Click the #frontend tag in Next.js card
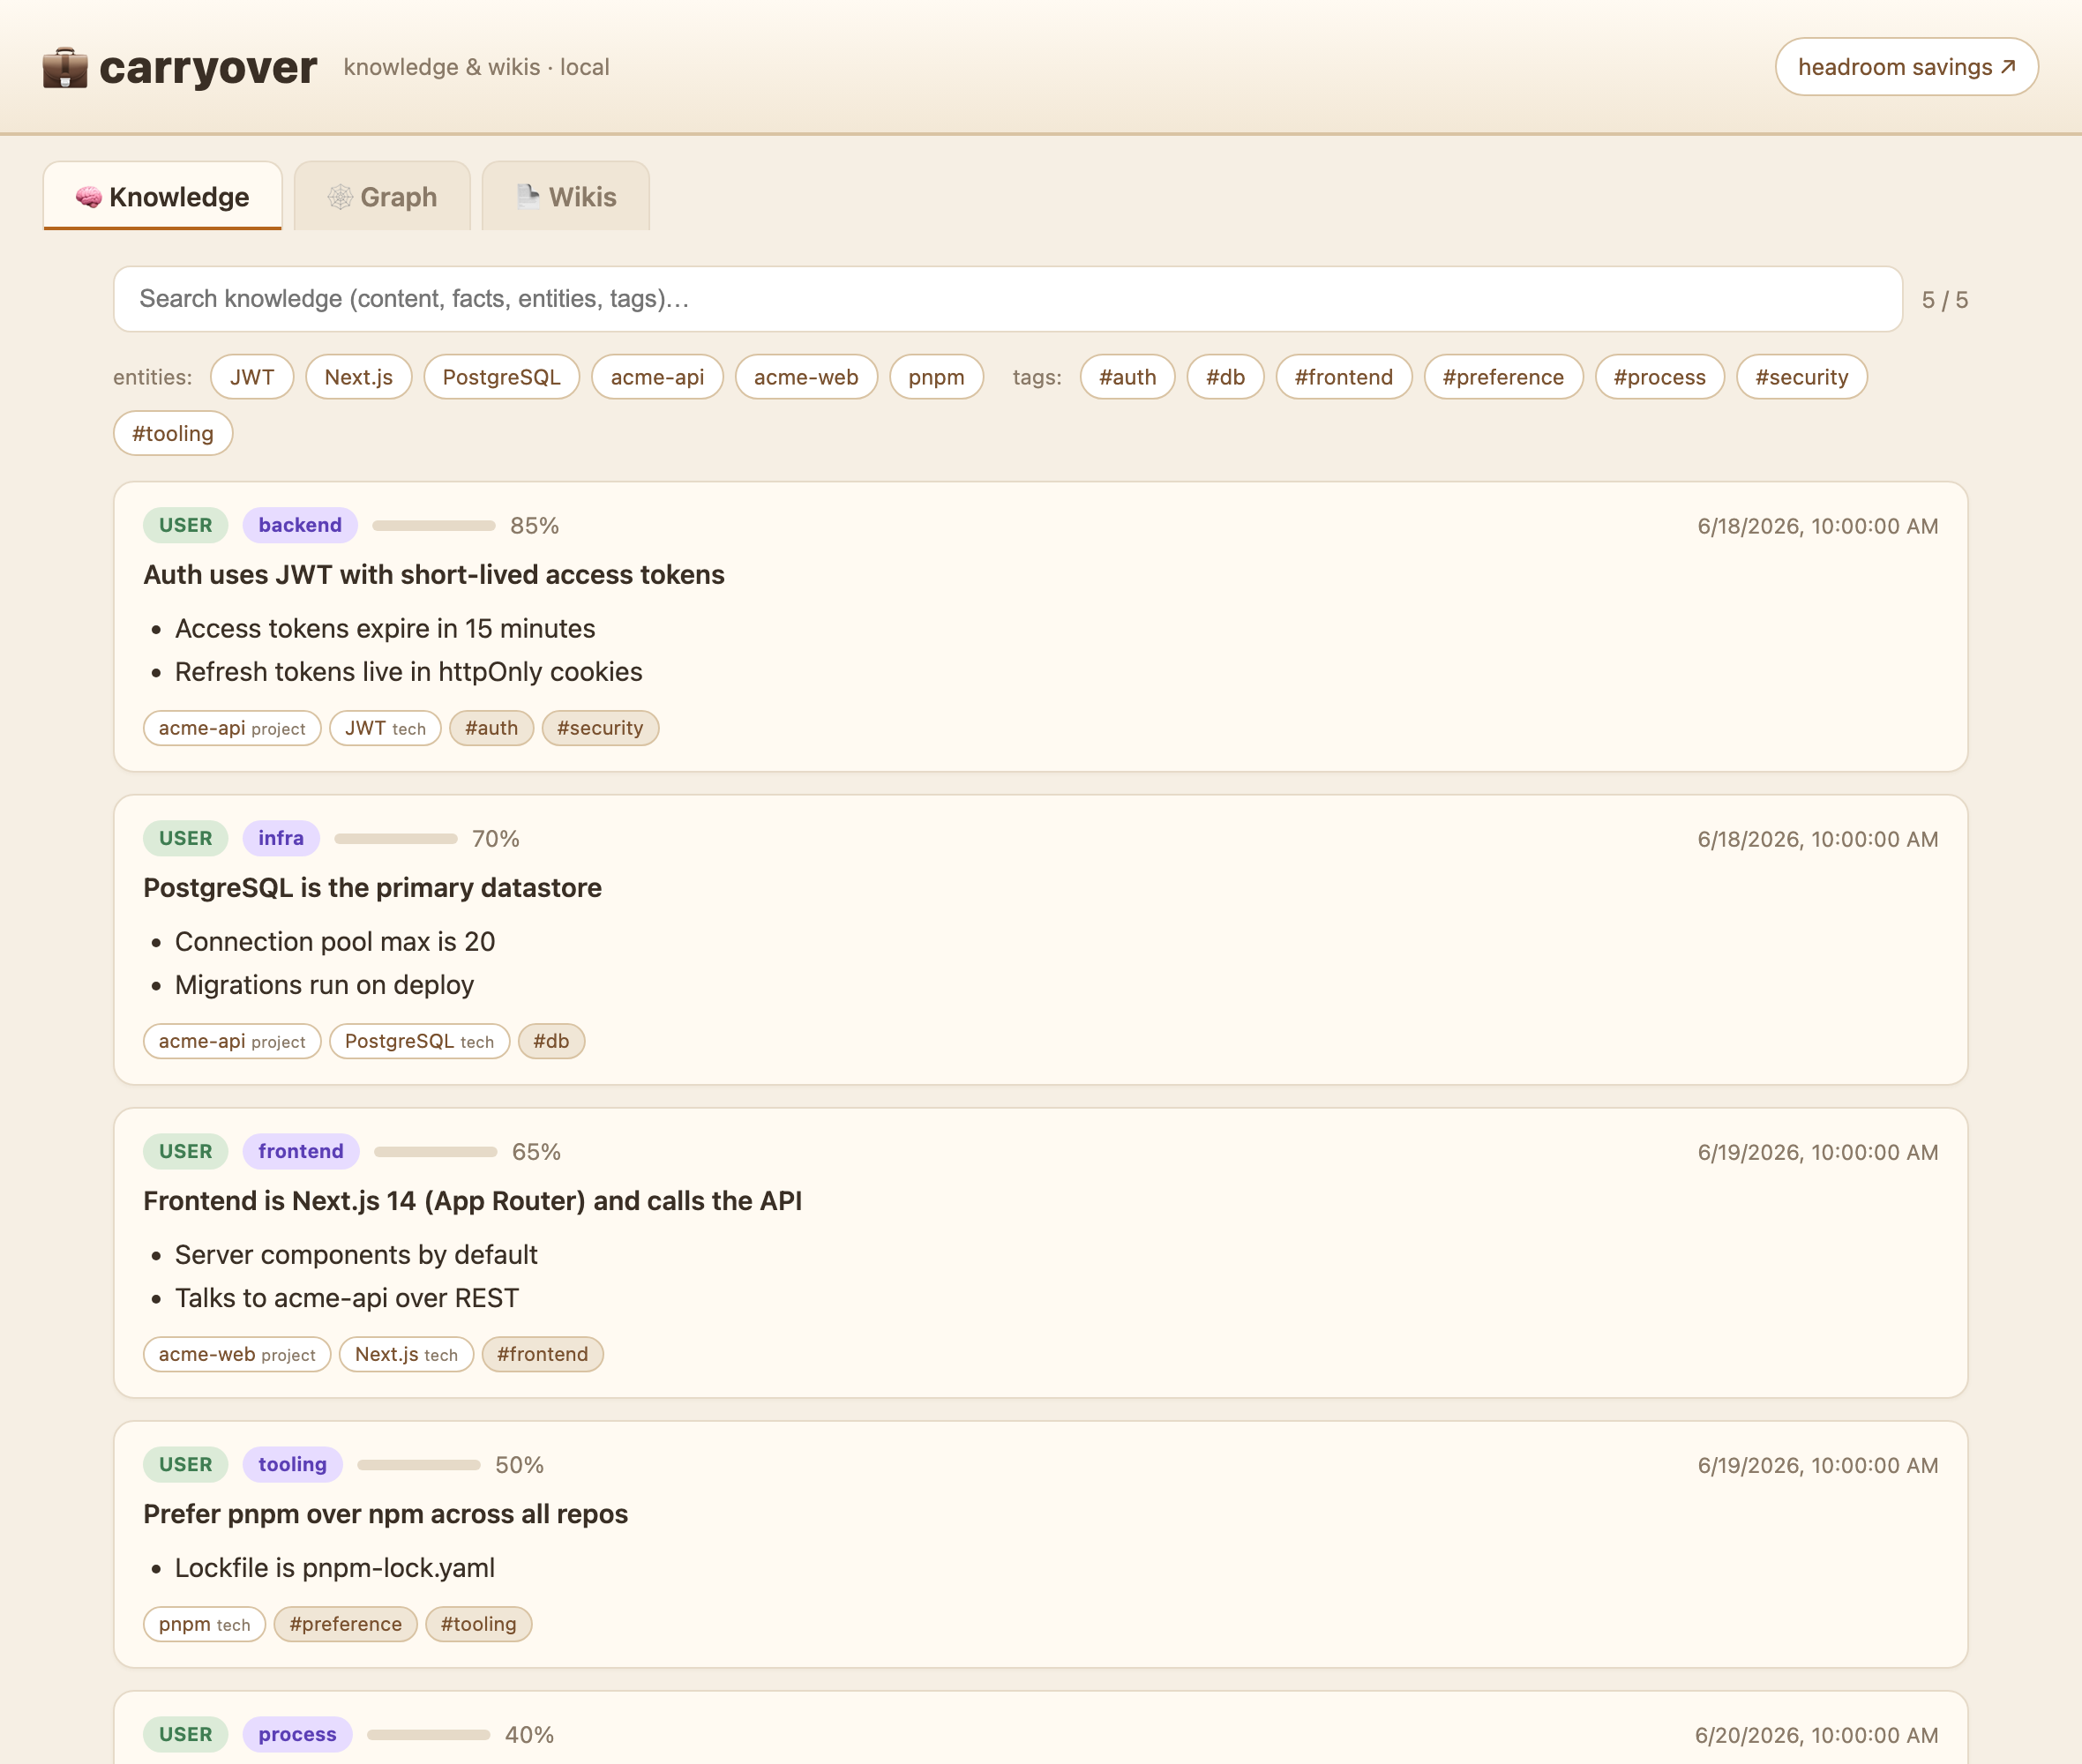The image size is (2082, 1764). click(x=543, y=1354)
